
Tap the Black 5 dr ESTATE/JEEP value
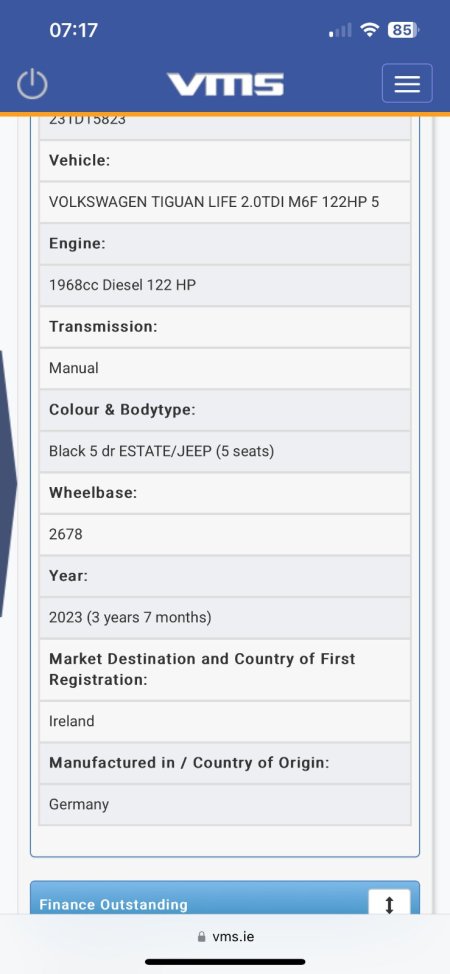tap(162, 451)
